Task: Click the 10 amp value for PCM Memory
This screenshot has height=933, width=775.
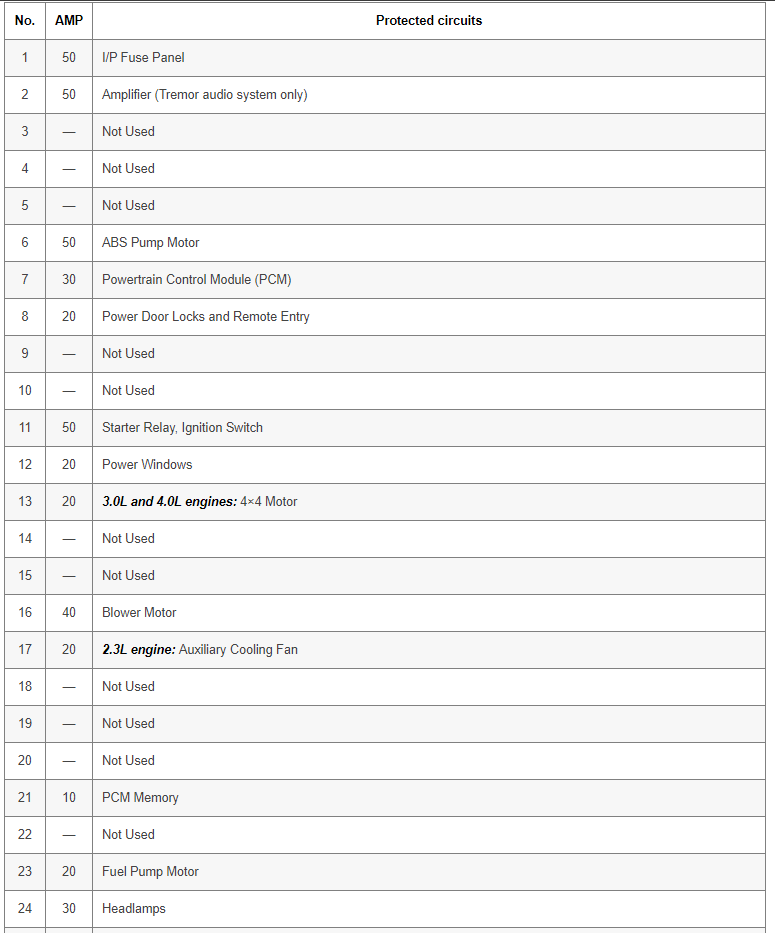Action: point(69,798)
